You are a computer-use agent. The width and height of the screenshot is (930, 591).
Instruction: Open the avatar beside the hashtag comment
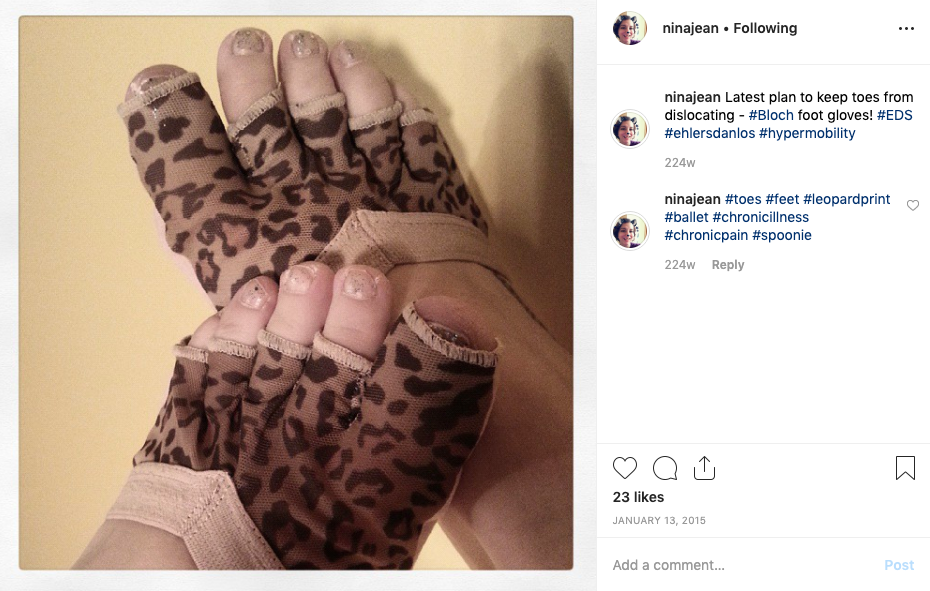630,231
